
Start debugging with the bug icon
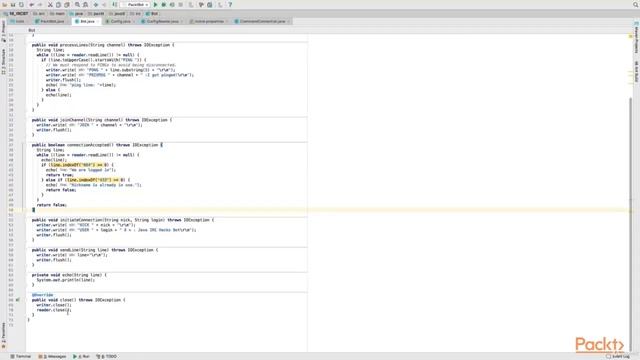pos(164,4)
